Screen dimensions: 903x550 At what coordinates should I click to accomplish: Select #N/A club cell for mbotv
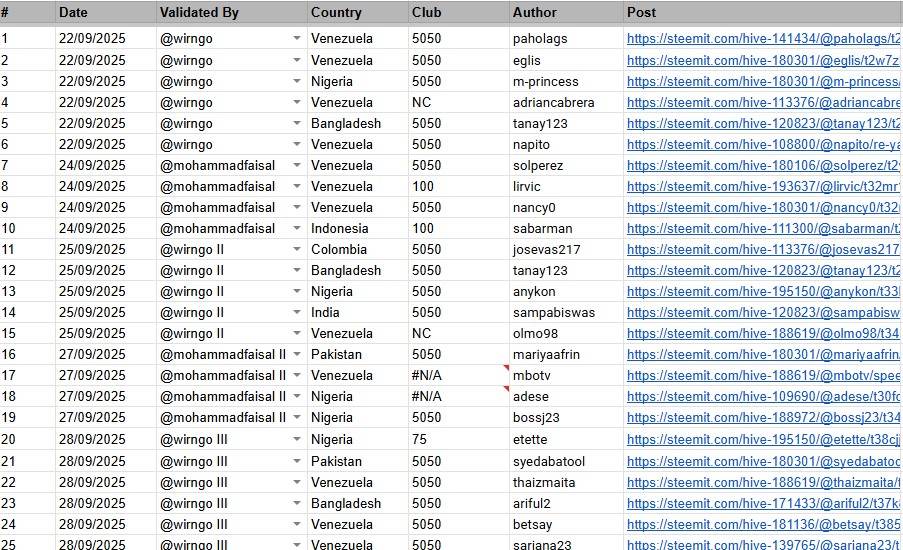[x=458, y=375]
